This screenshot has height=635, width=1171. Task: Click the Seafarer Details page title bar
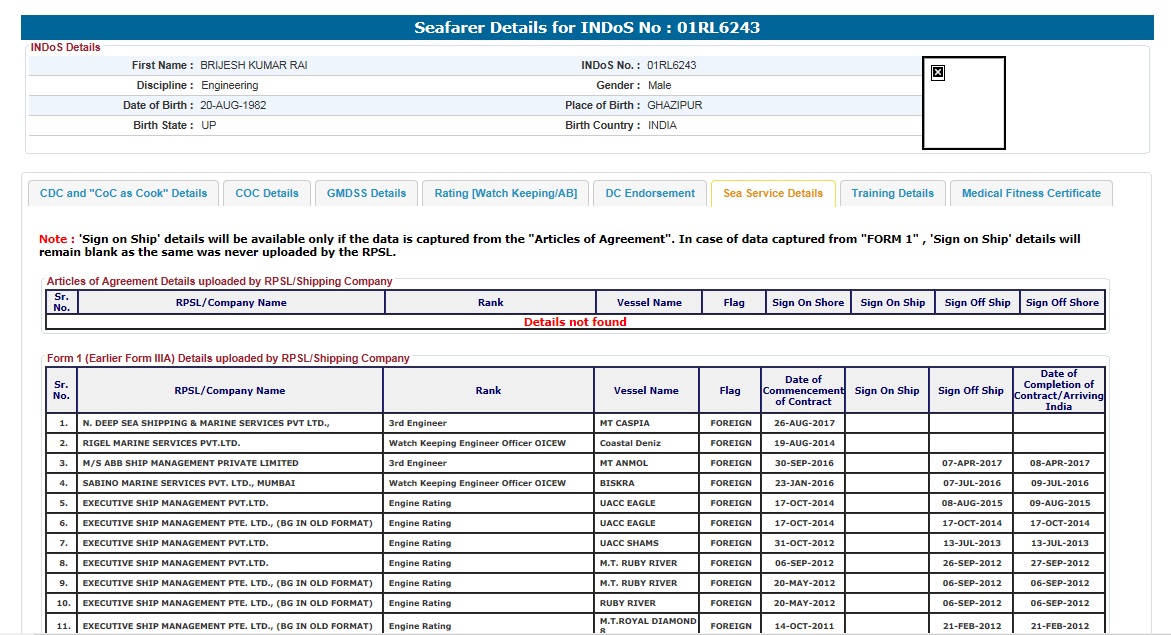point(587,28)
